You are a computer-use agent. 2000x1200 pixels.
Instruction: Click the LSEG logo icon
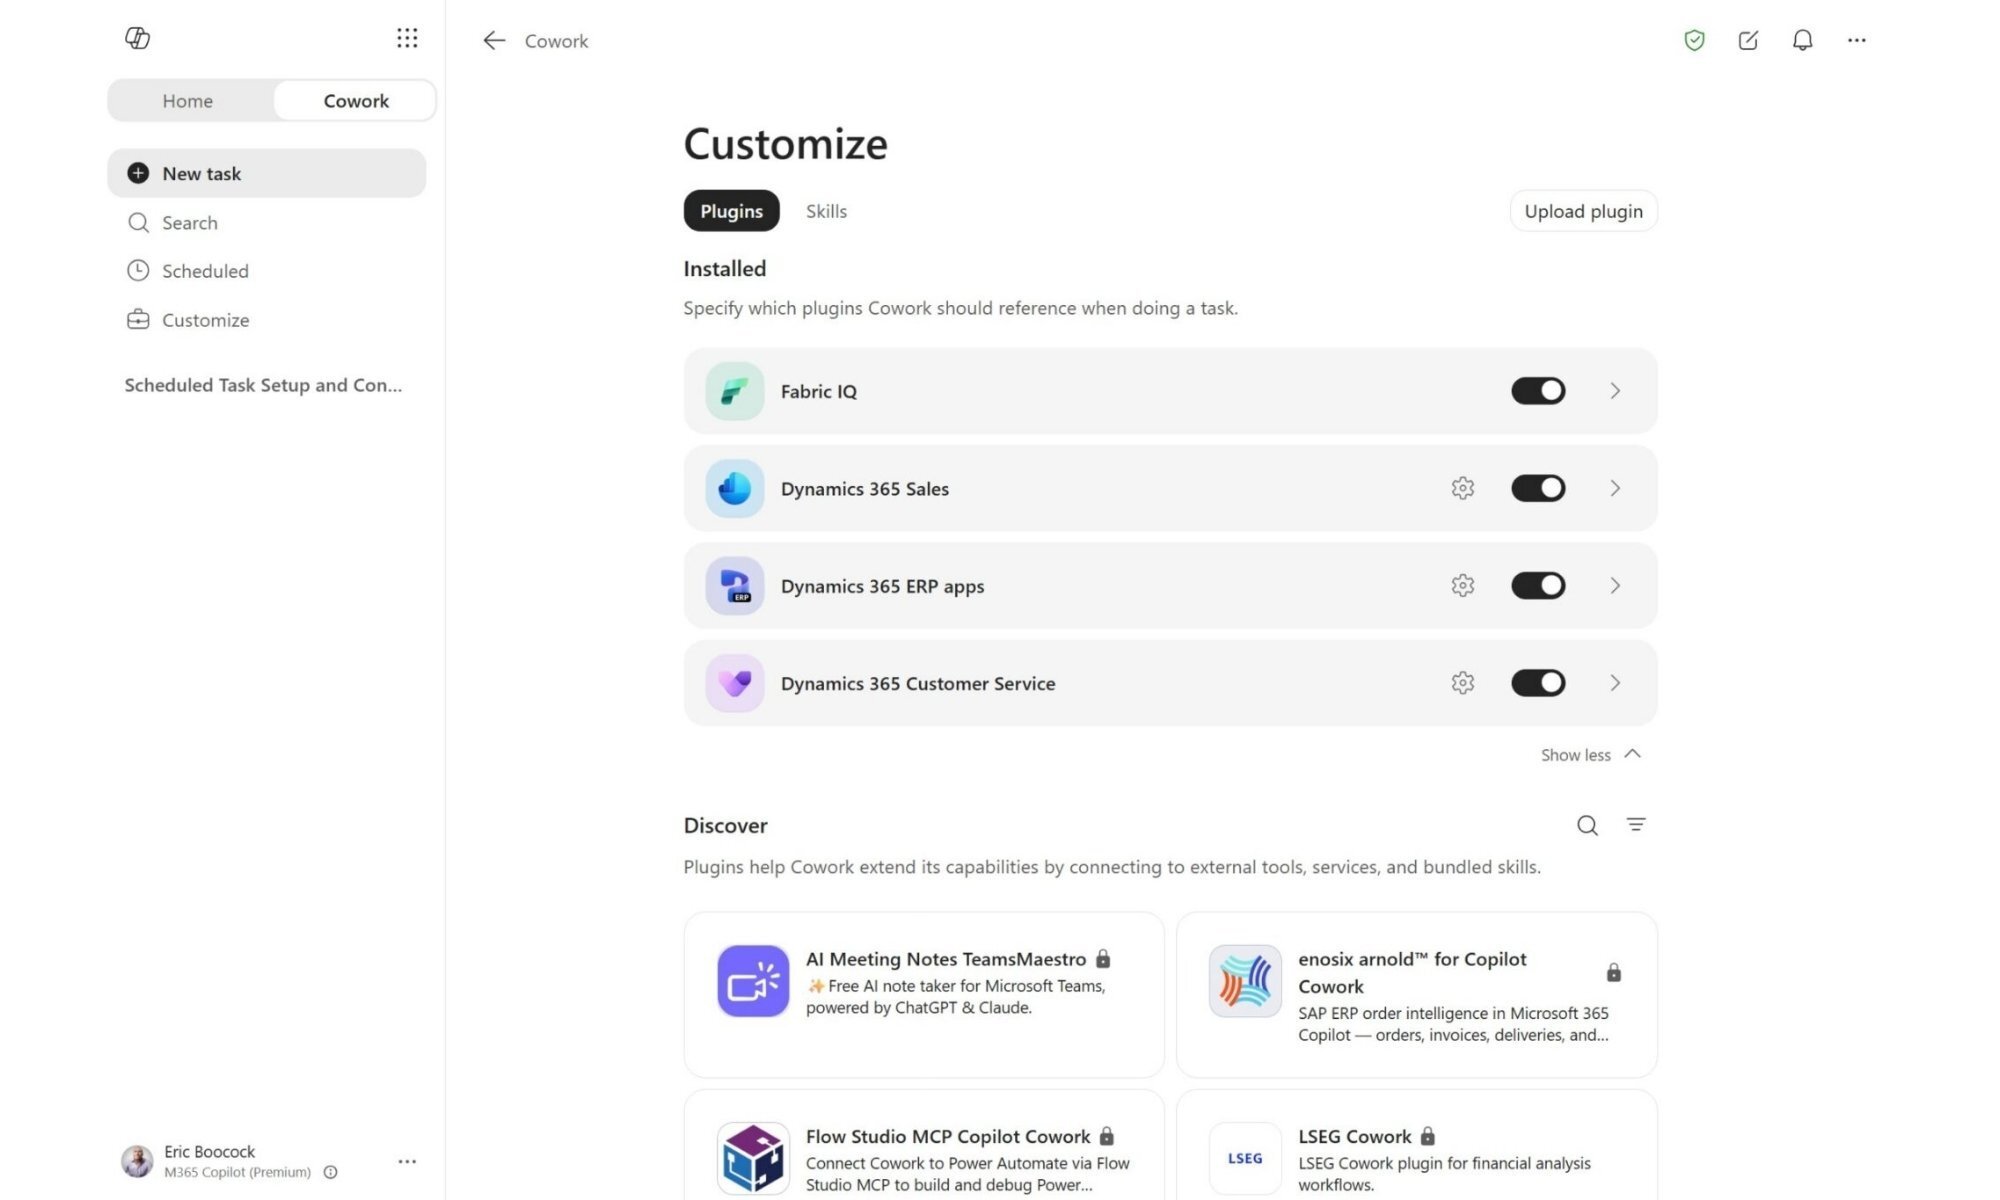pyautogui.click(x=1245, y=1158)
